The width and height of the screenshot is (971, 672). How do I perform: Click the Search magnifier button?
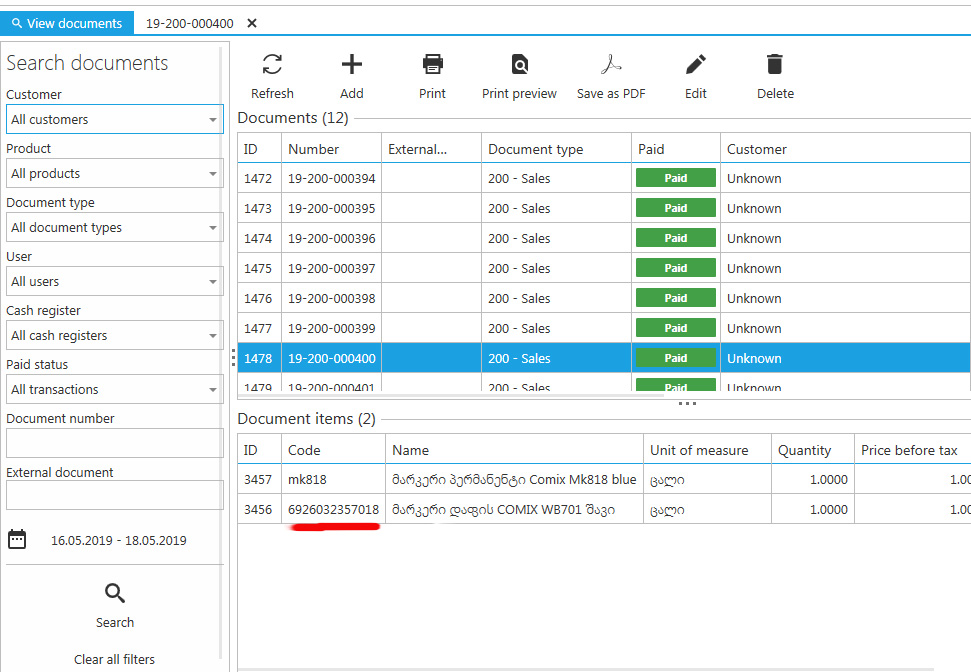click(x=115, y=594)
